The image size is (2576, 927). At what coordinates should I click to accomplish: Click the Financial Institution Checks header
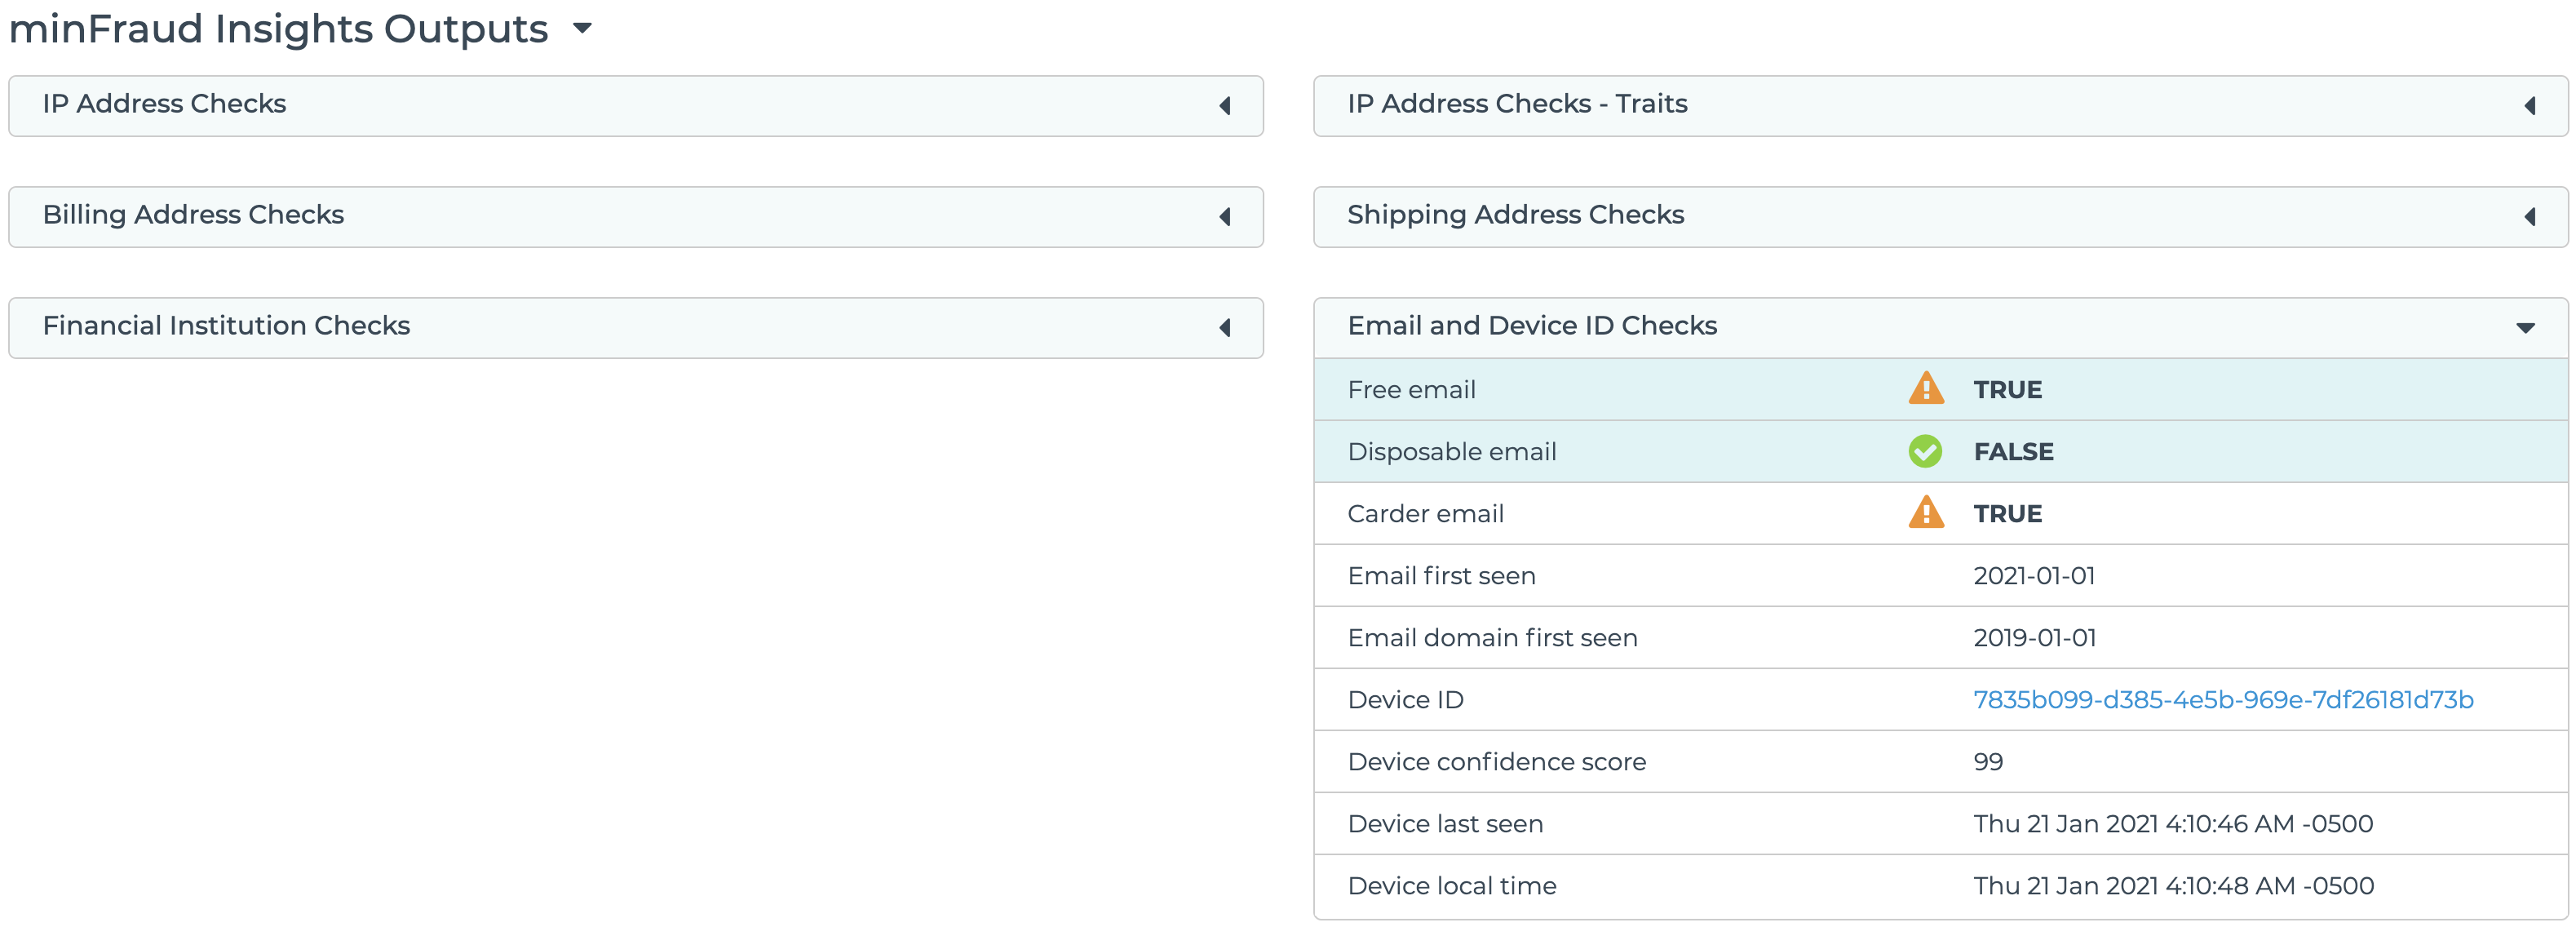point(226,326)
